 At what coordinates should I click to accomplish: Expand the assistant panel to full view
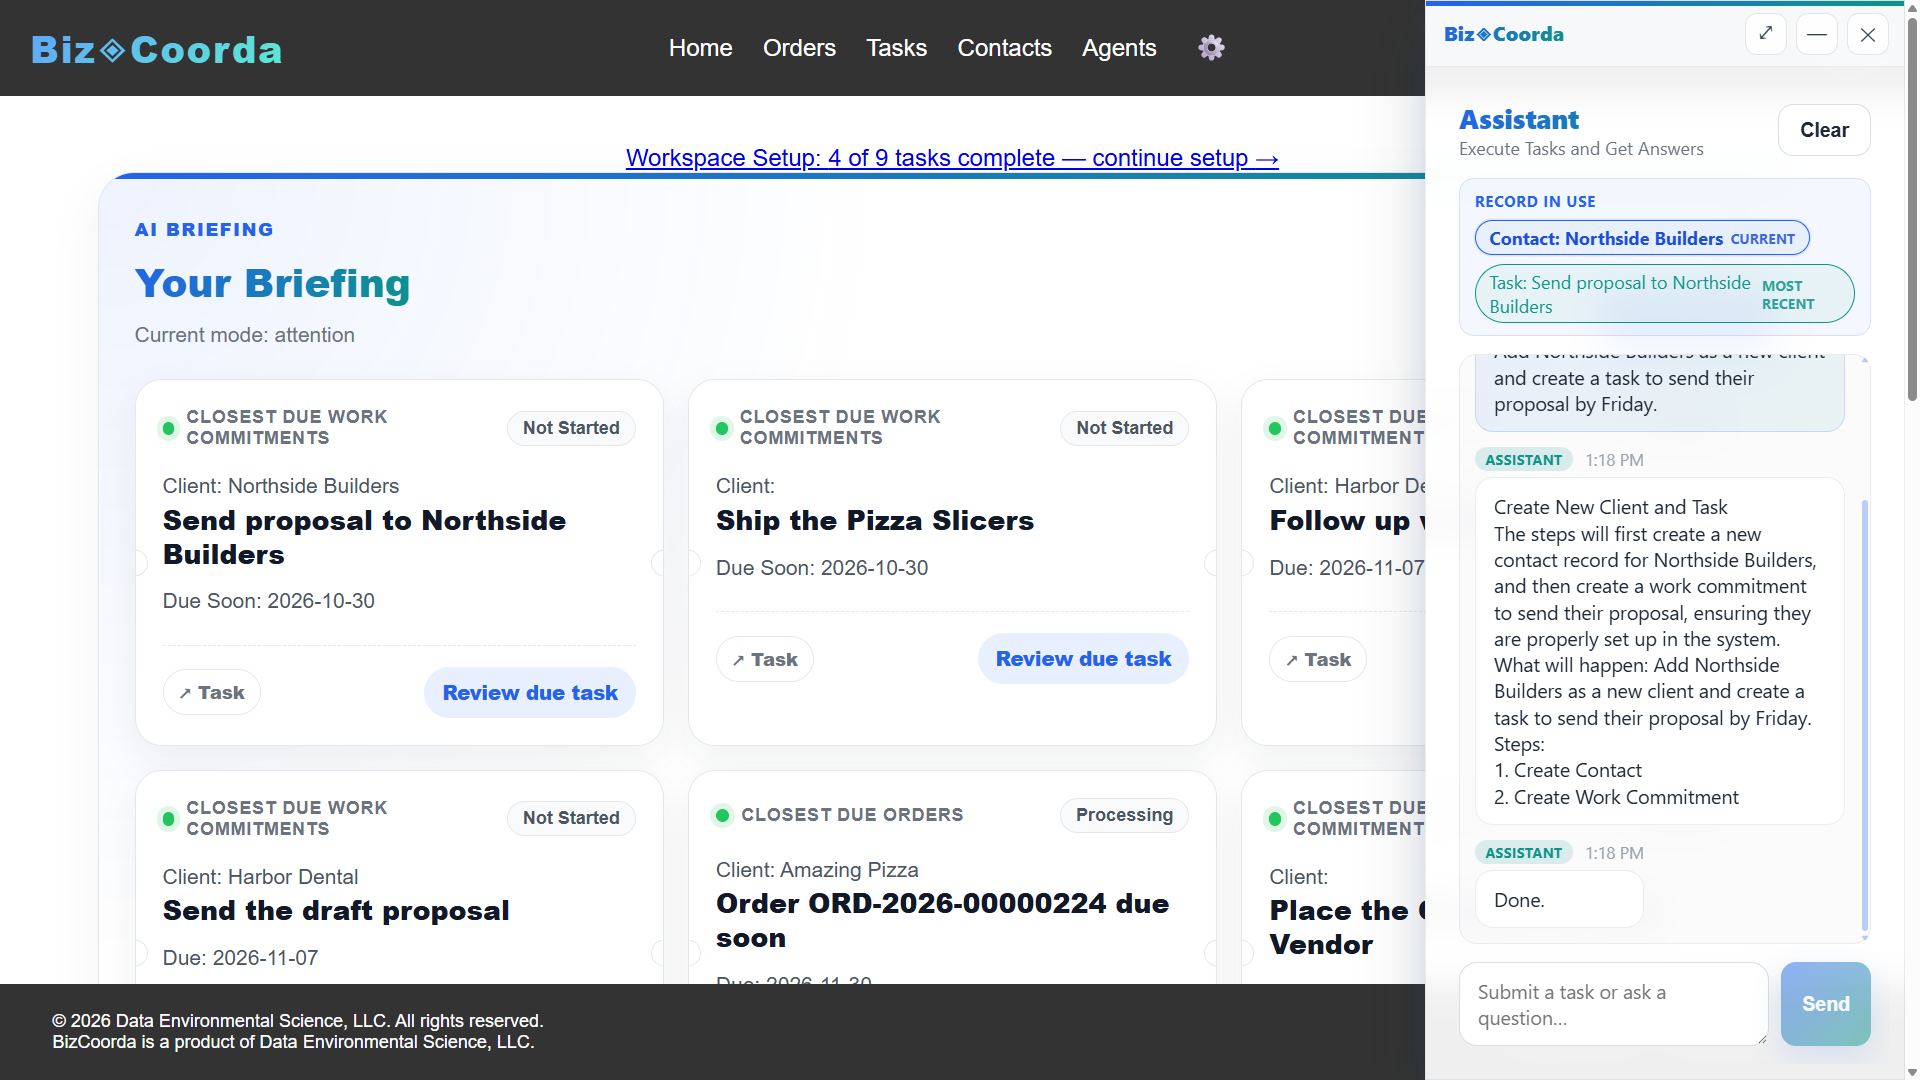pyautogui.click(x=1766, y=34)
